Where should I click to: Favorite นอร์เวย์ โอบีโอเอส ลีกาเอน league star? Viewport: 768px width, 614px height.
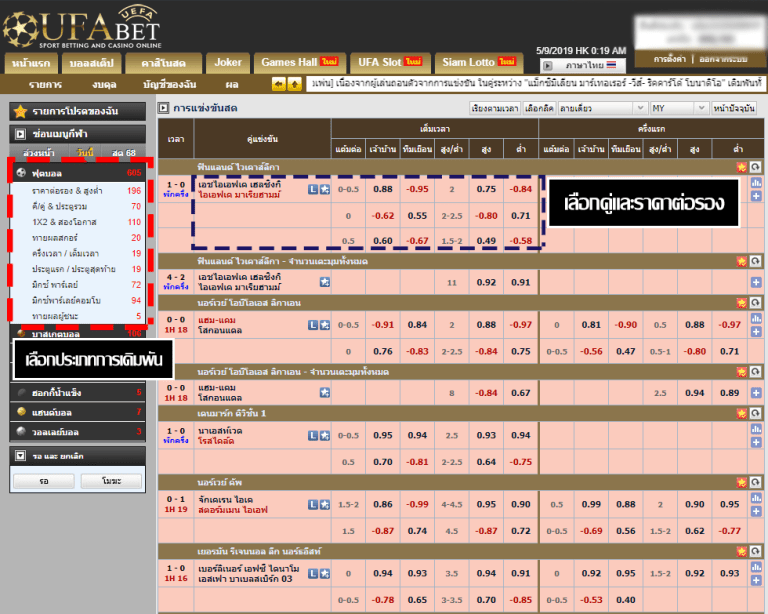click(742, 303)
